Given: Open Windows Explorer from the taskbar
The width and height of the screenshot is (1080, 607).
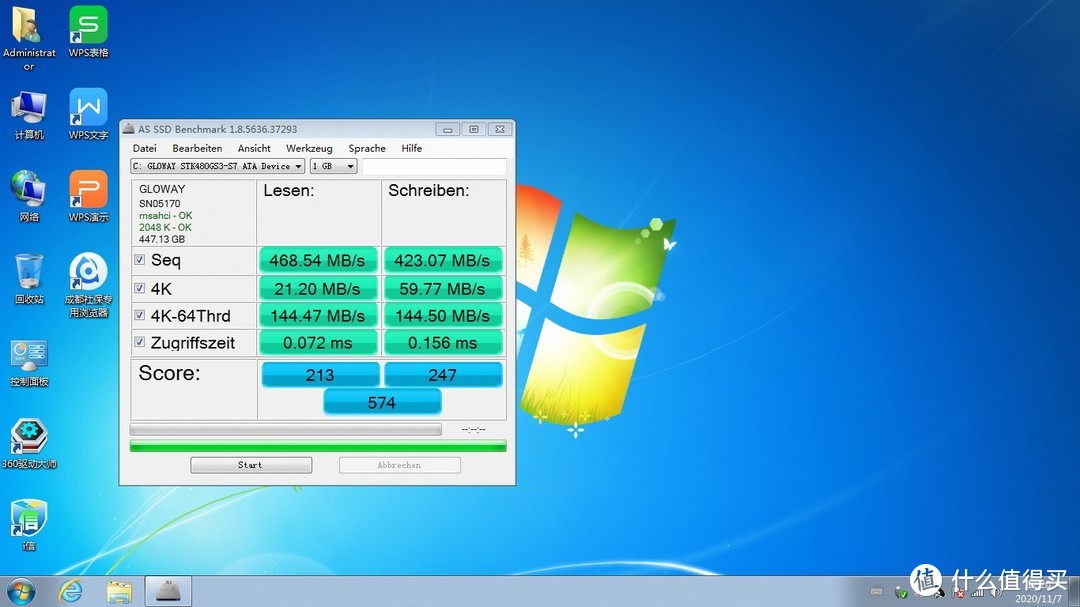Looking at the screenshot, I should (119, 591).
